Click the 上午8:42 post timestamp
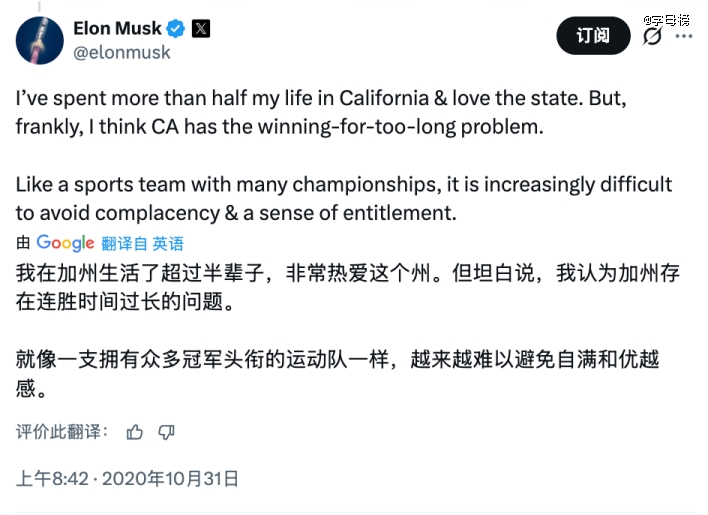The height and width of the screenshot is (515, 708). pyautogui.click(x=49, y=479)
